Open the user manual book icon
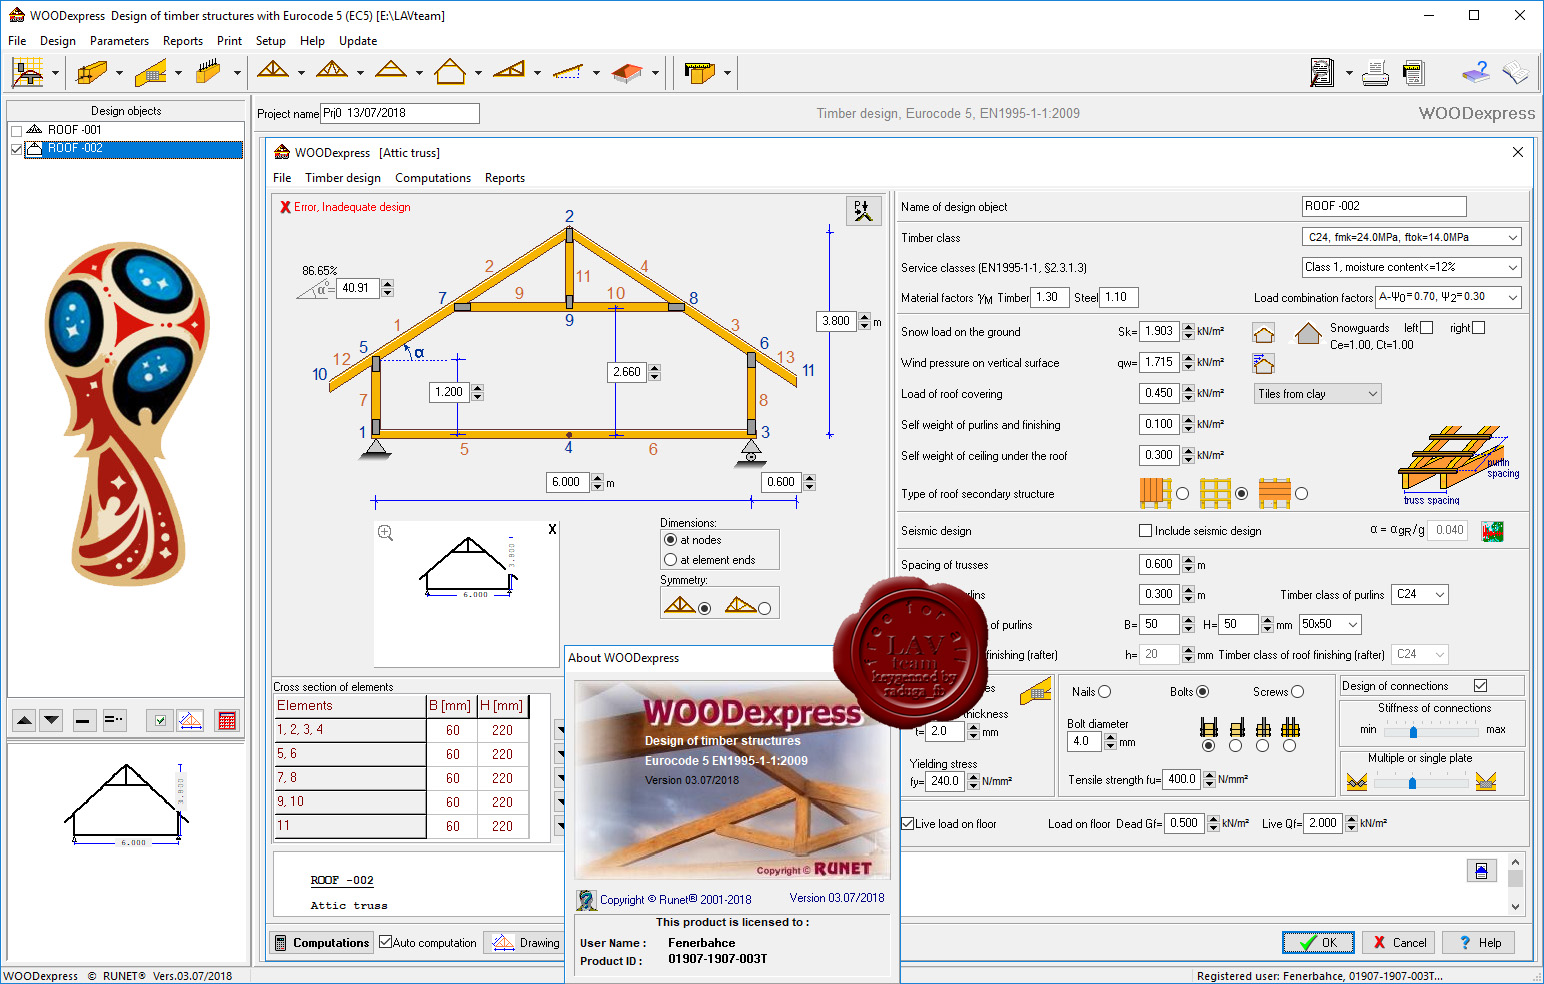Image resolution: width=1544 pixels, height=984 pixels. click(1516, 72)
